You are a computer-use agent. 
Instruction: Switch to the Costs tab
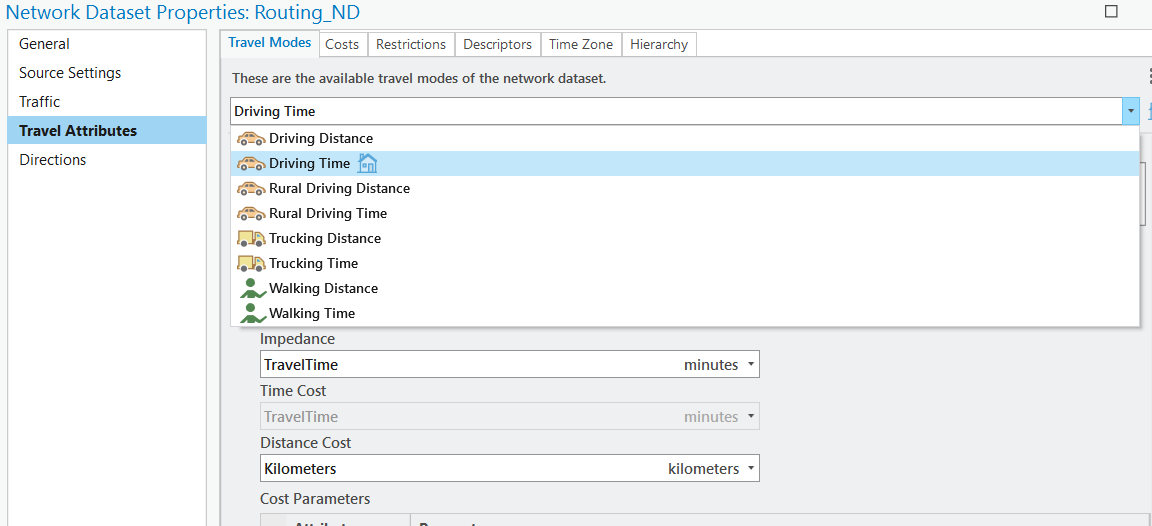point(342,44)
